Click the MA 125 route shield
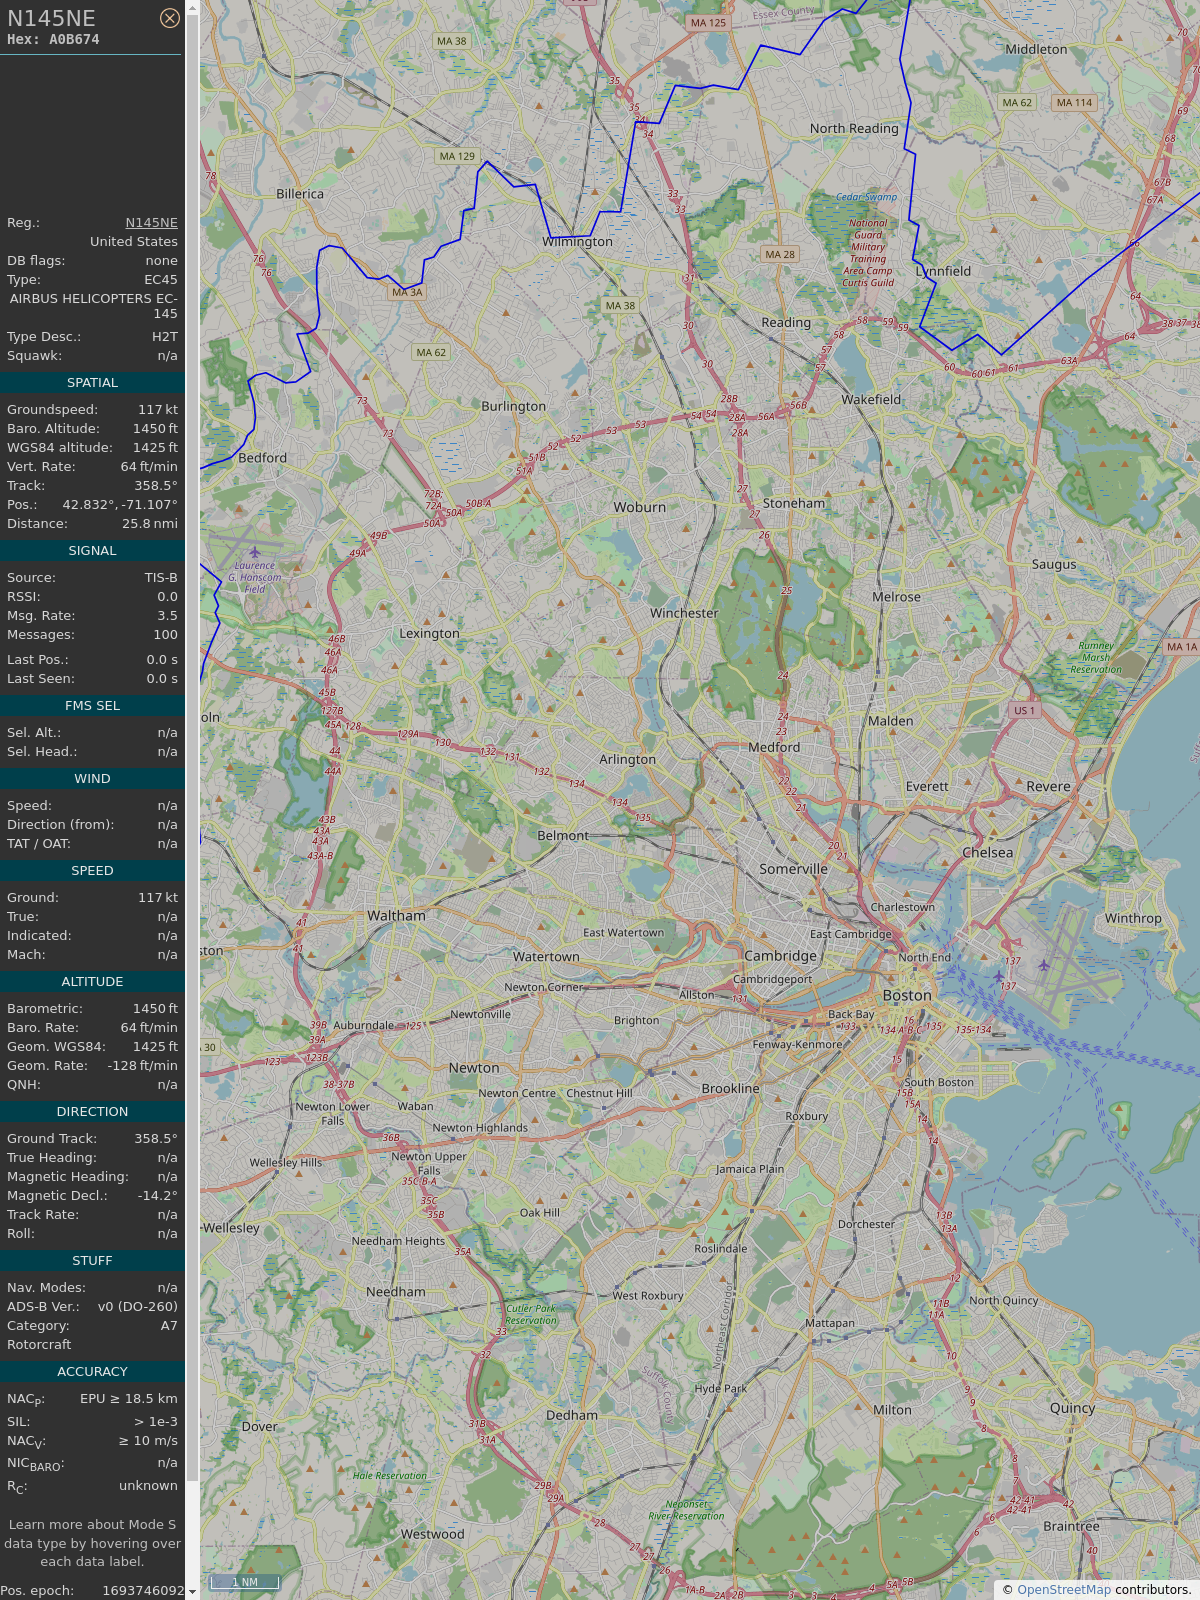 click(708, 23)
